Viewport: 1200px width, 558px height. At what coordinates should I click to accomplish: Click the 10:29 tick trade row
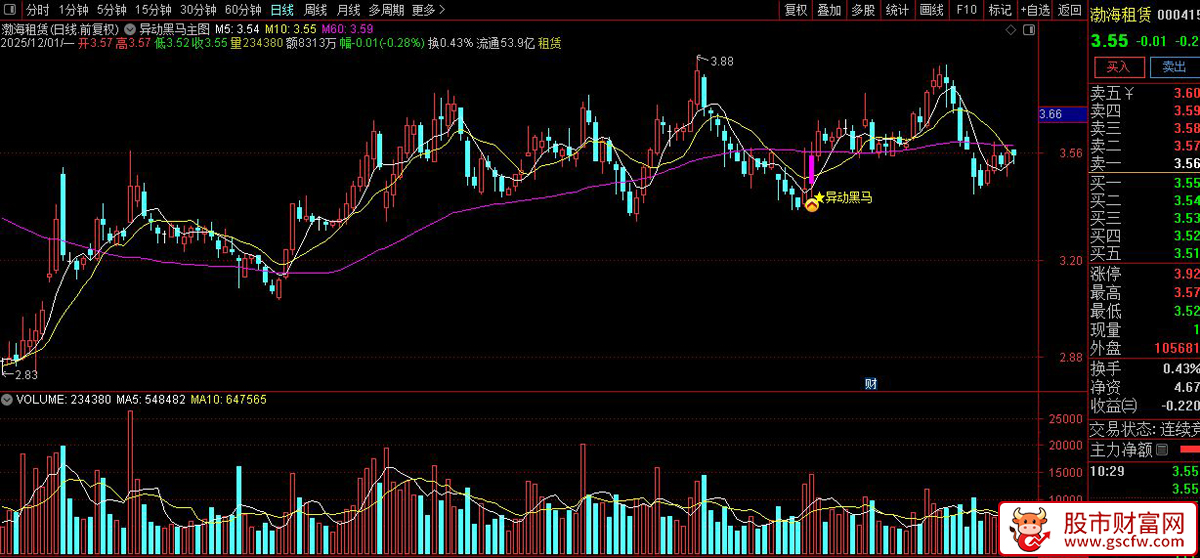point(1144,470)
